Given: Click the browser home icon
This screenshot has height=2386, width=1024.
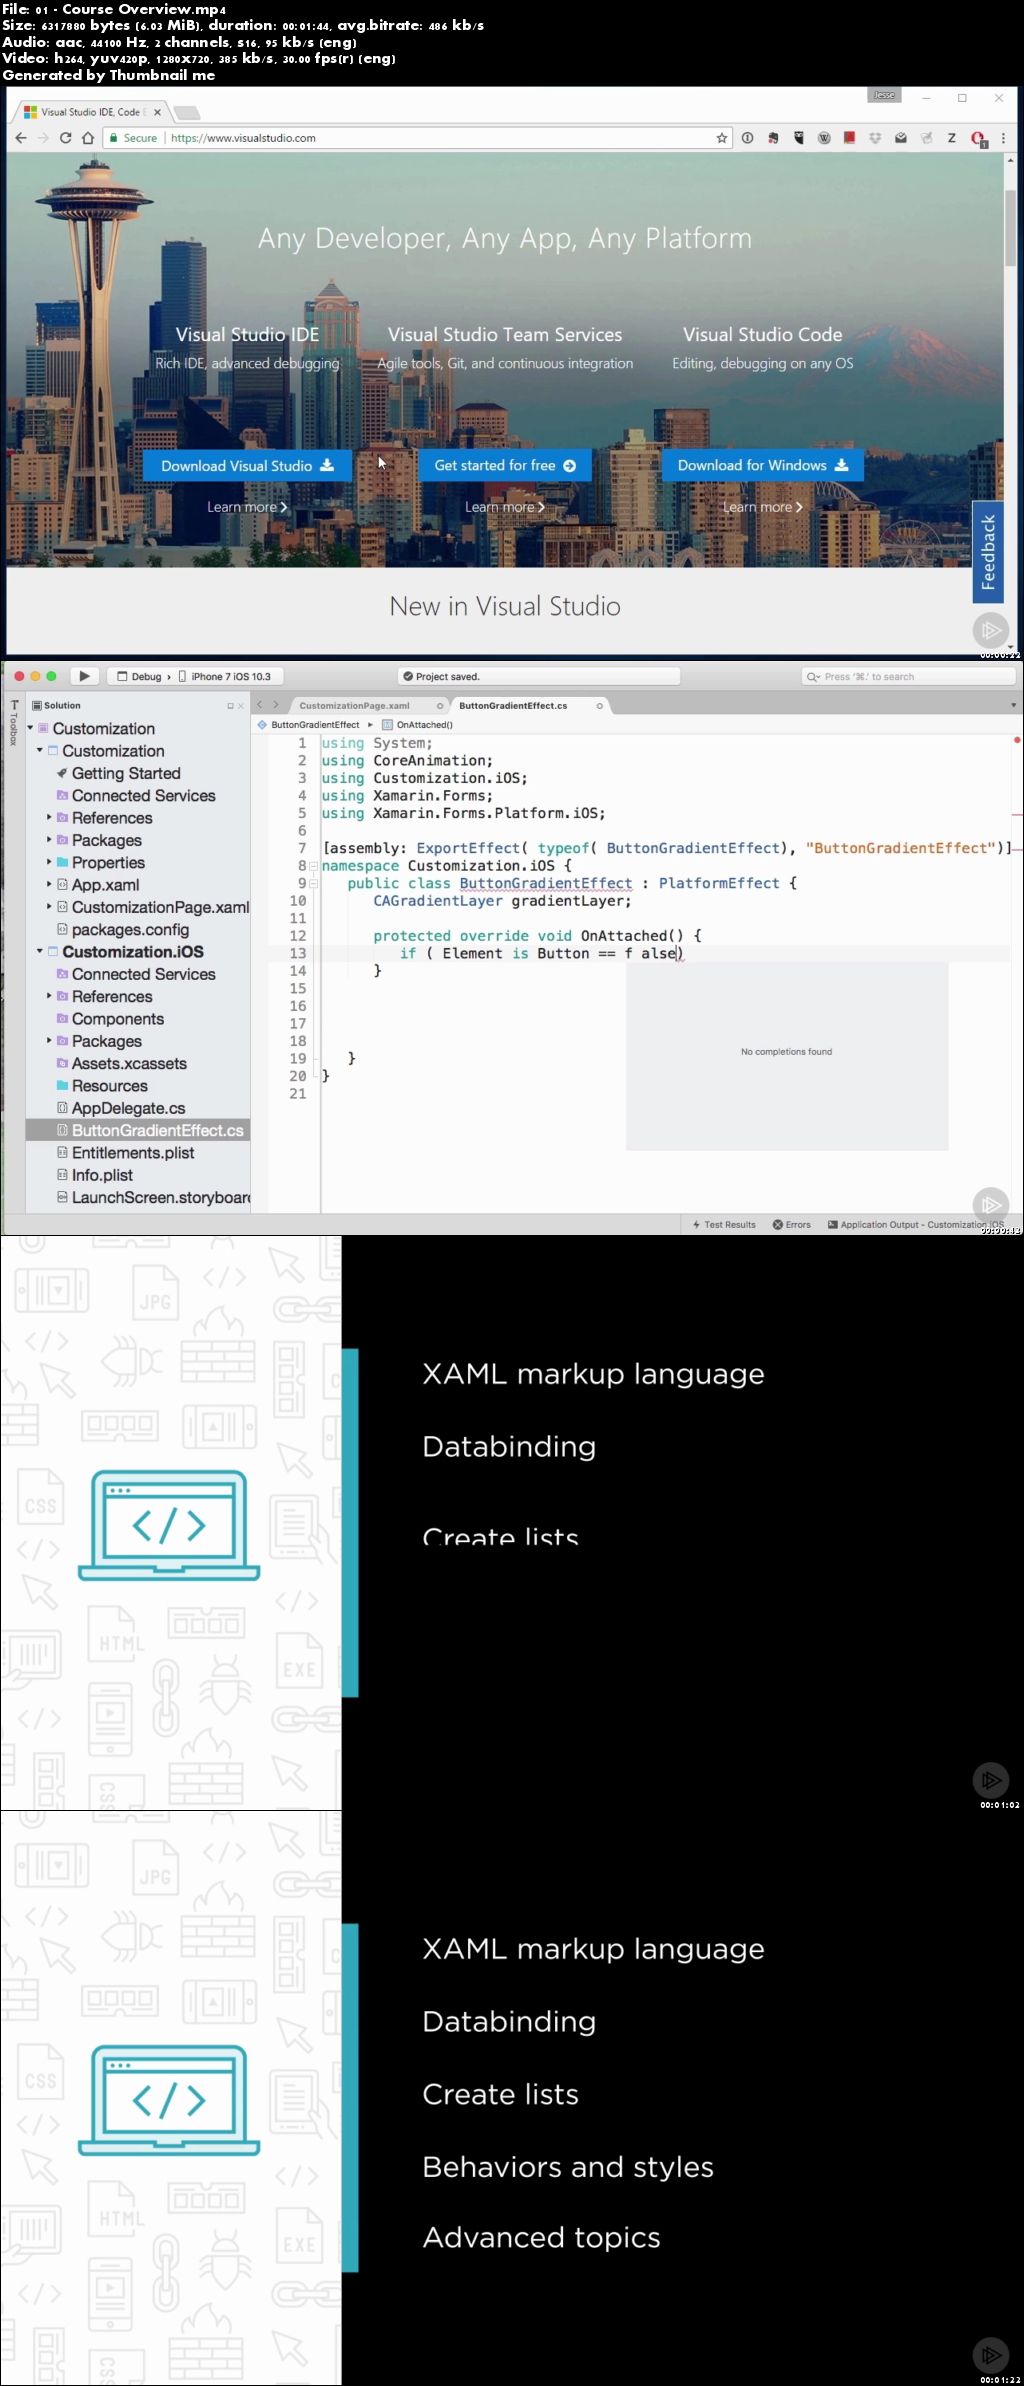Looking at the screenshot, I should pos(87,138).
